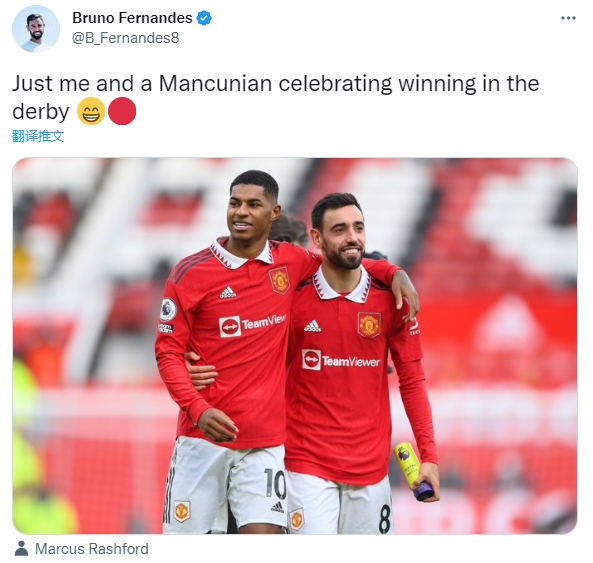Screen dimensions: 593x563
Task: Click the tagged person silhouette icon
Action: click(22, 549)
